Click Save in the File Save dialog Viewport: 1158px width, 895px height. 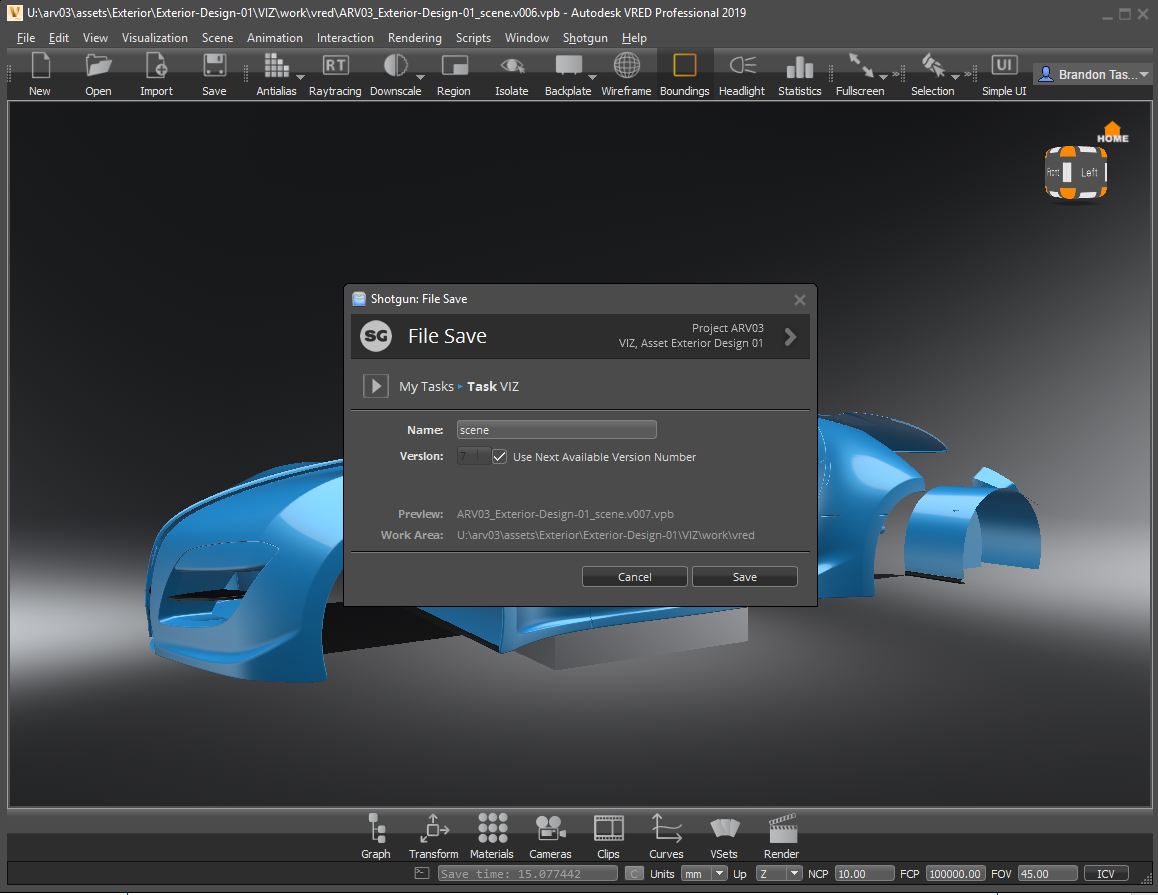(744, 576)
